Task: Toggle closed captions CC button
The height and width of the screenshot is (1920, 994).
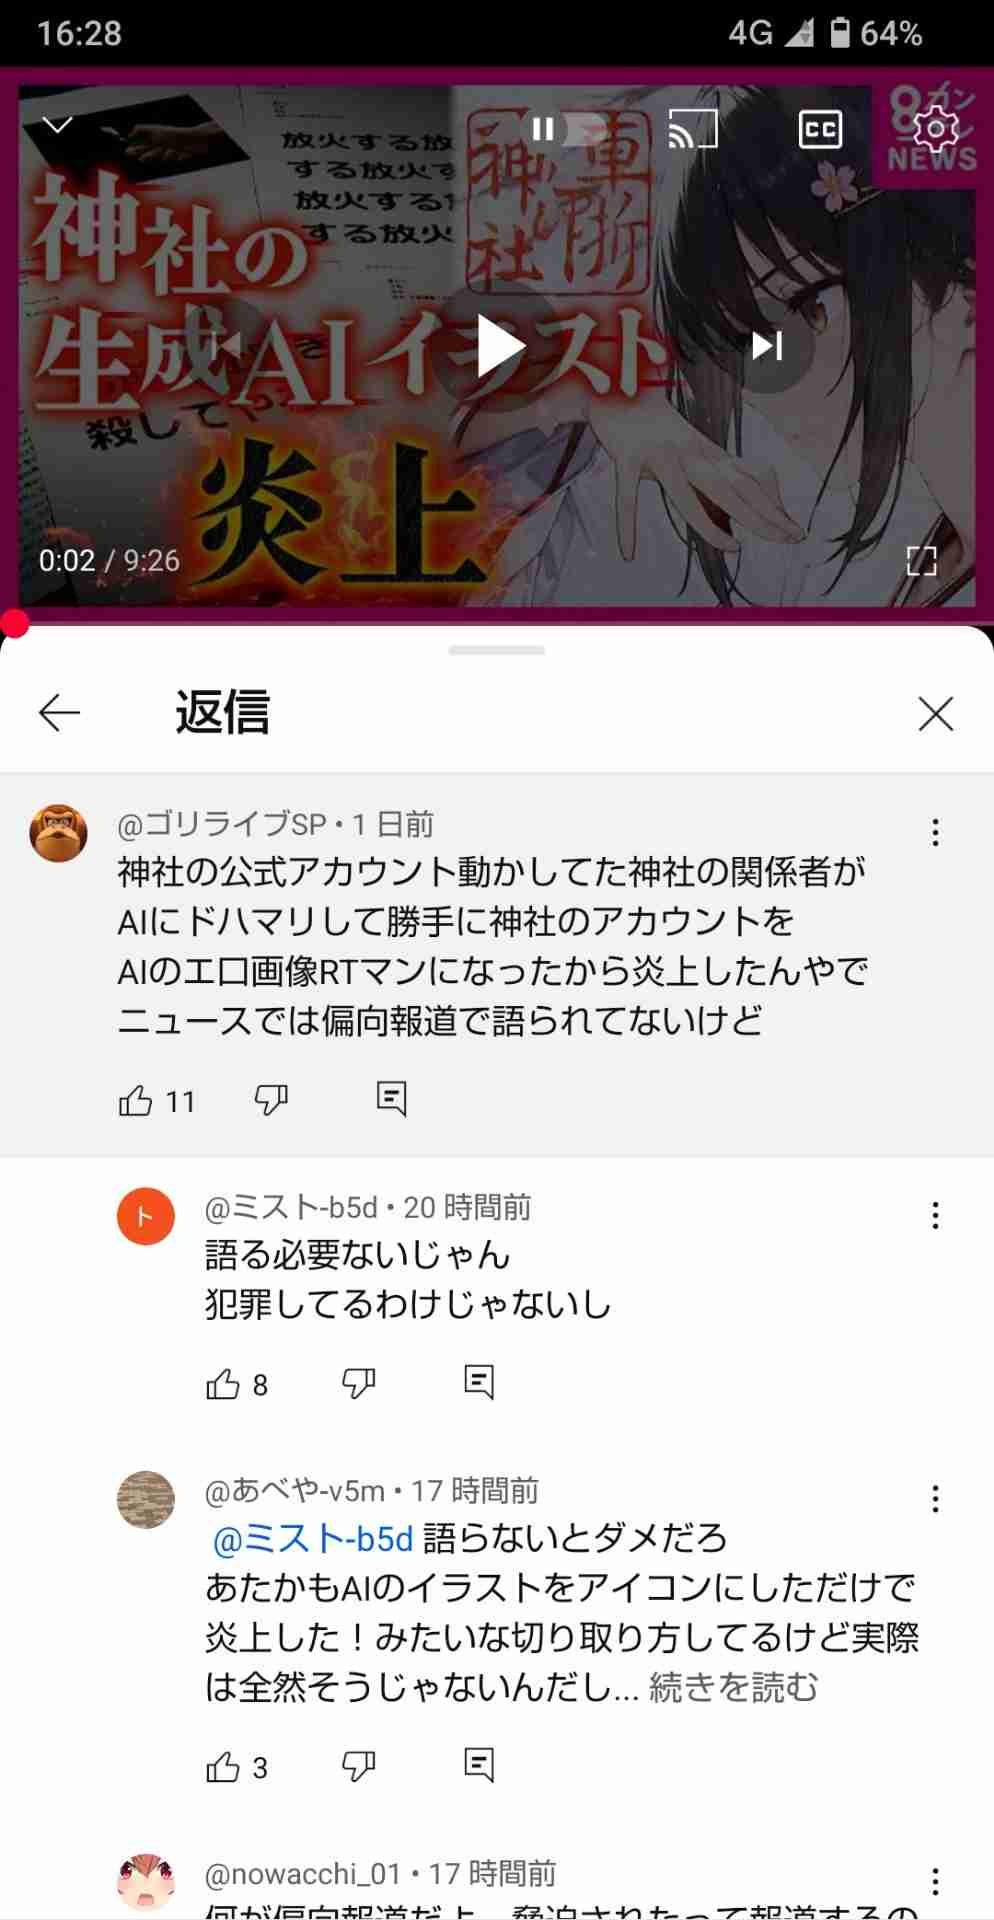Action: pyautogui.click(x=820, y=129)
